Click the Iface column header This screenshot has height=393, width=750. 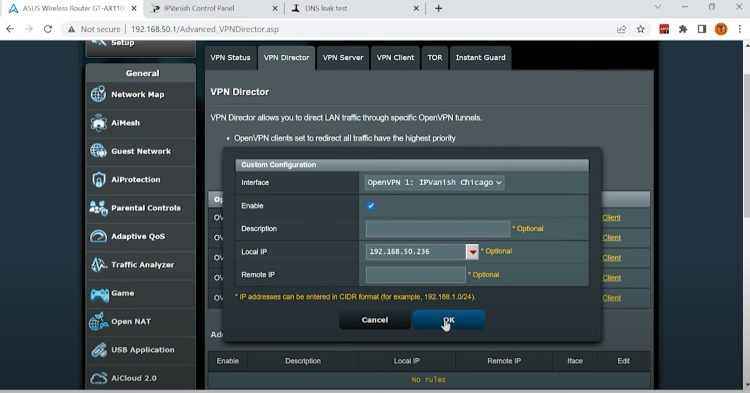(575, 361)
